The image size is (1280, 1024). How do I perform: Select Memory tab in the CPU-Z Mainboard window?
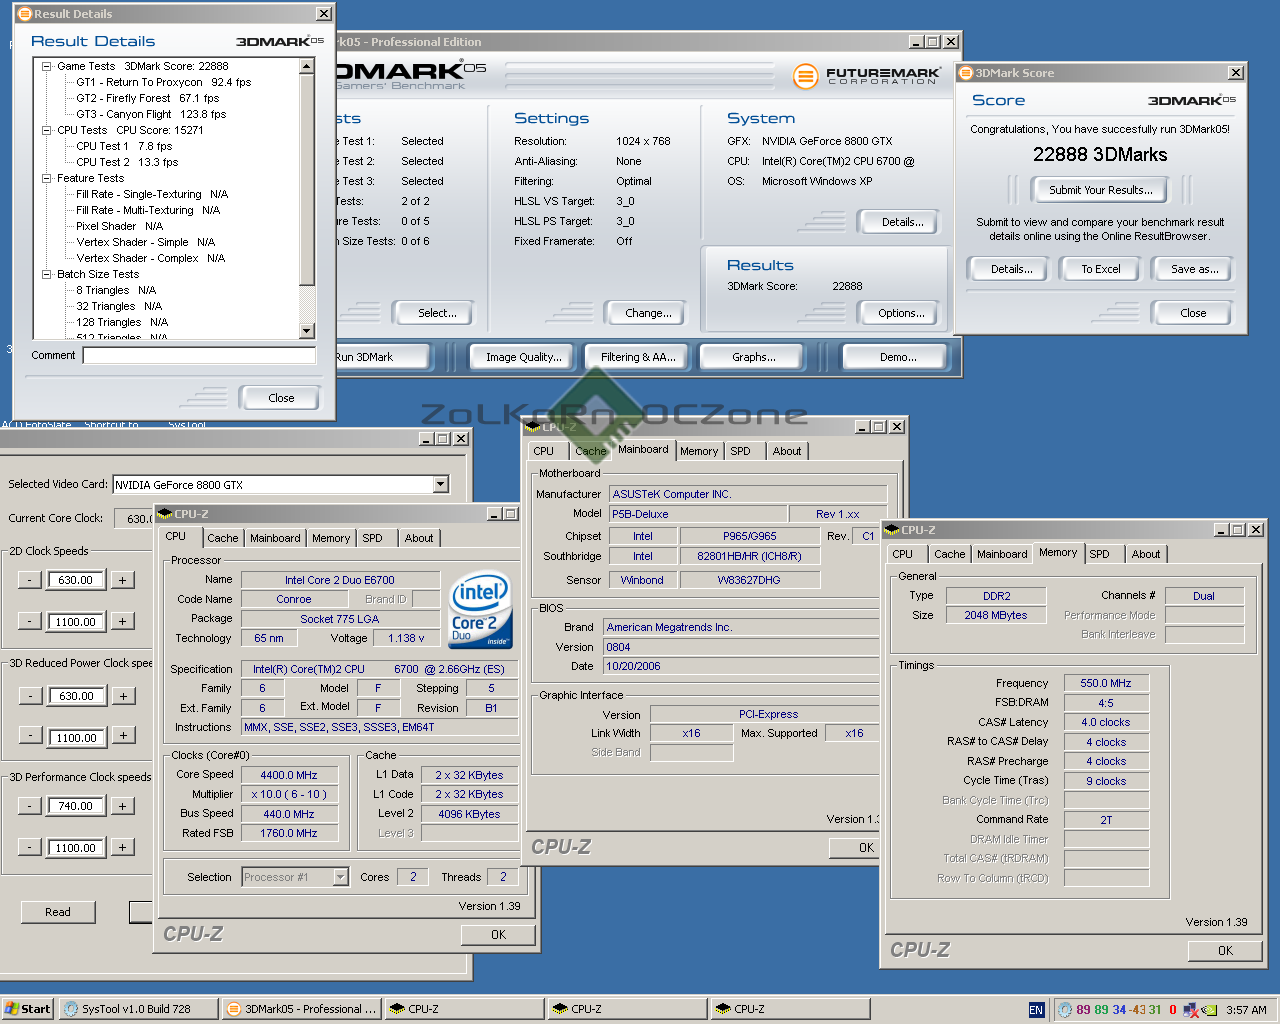pyautogui.click(x=699, y=451)
